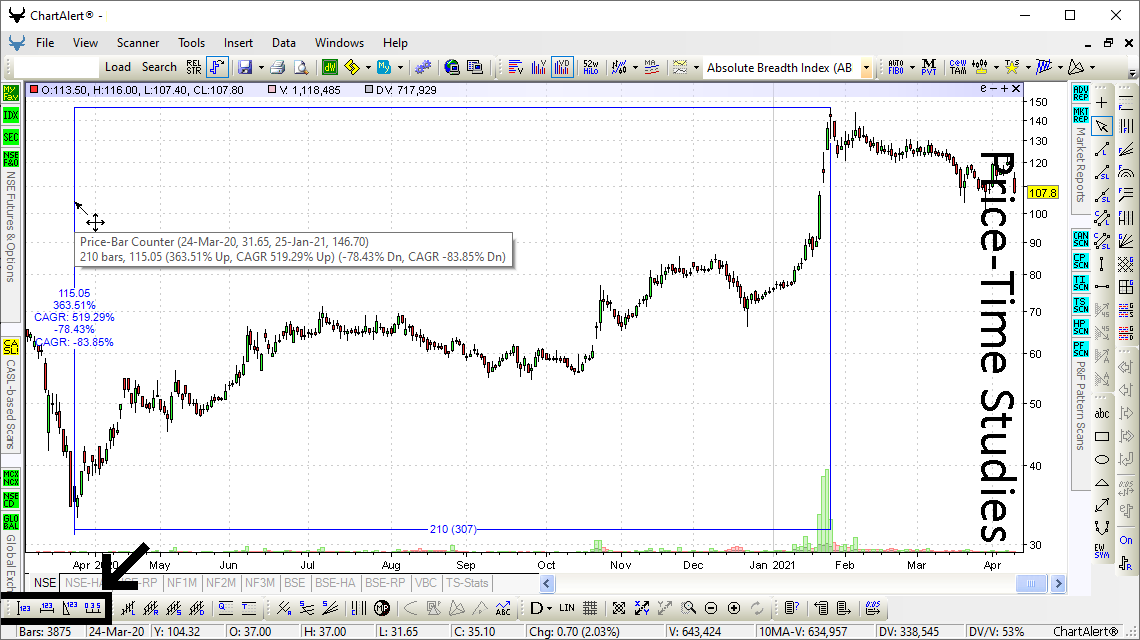Toggle the highlighted VD volume bars button
The image size is (1140, 640).
tap(562, 68)
